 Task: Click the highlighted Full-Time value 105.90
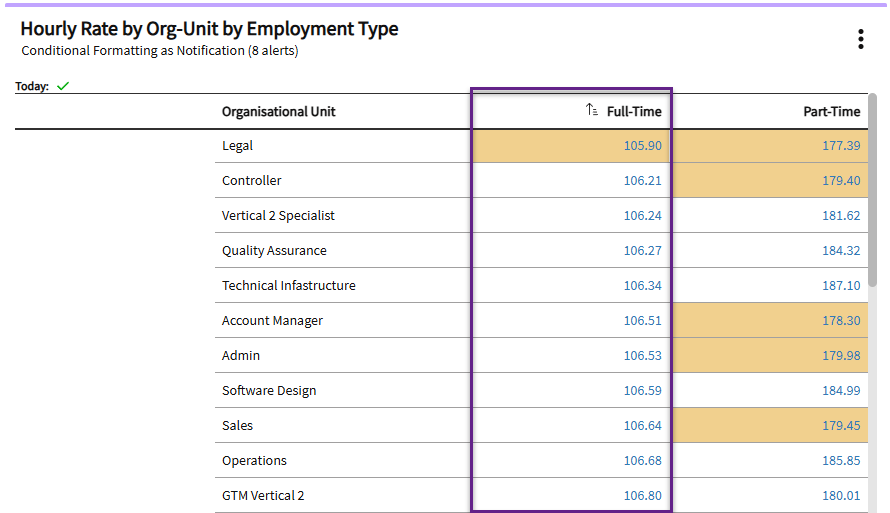643,146
